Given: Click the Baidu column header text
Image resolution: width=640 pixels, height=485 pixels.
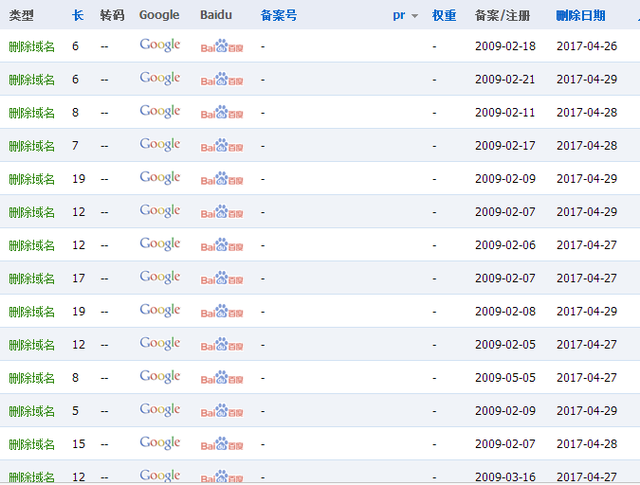Looking at the screenshot, I should tap(216, 15).
